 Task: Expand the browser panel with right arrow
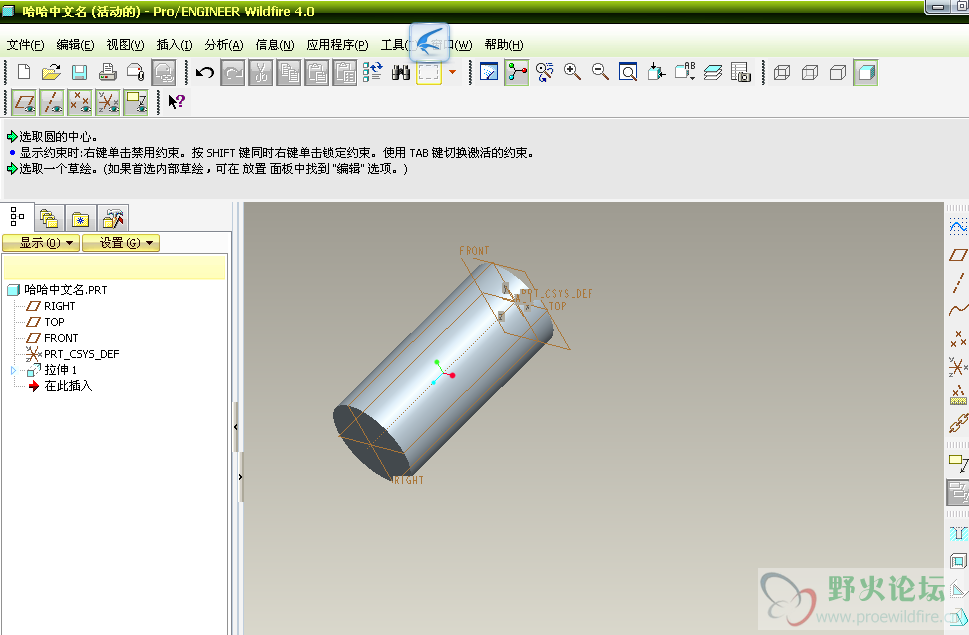coord(240,477)
